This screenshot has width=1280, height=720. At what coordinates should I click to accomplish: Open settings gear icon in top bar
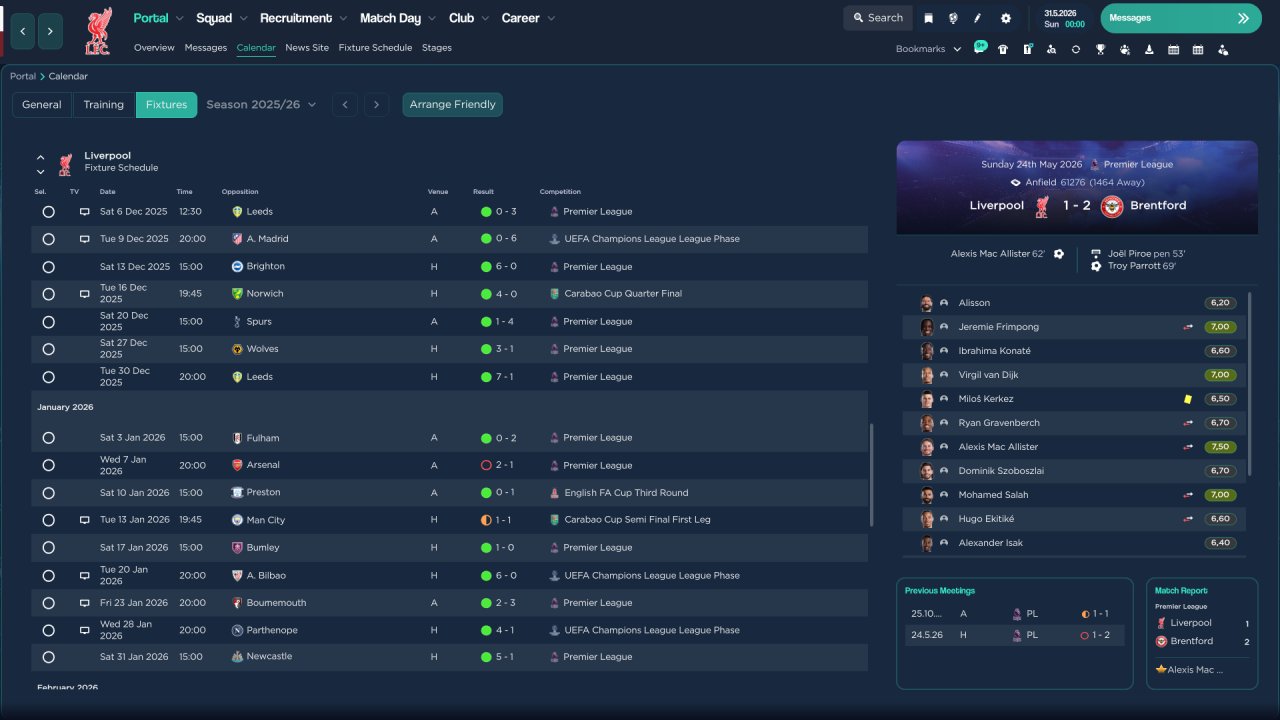click(x=1005, y=18)
